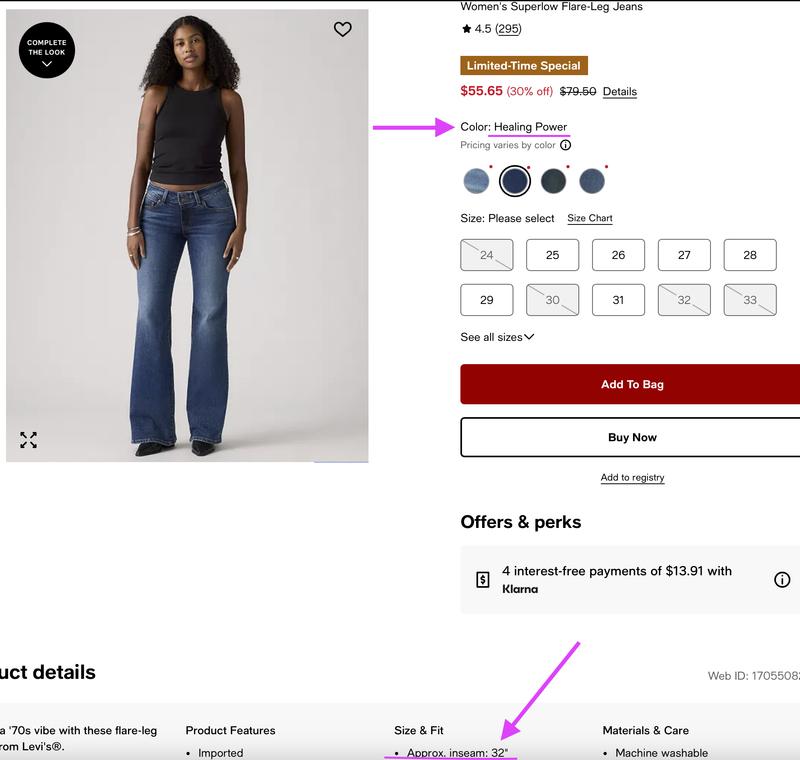
Task: Select the third dark wash color swatch
Action: click(553, 181)
